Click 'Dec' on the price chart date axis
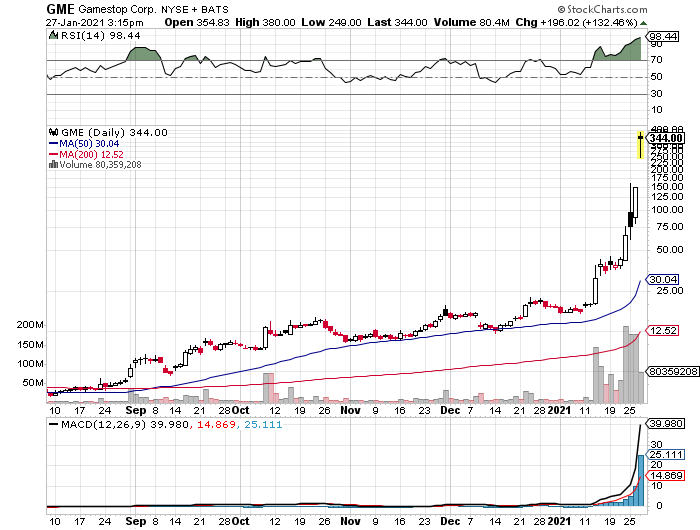 point(450,410)
